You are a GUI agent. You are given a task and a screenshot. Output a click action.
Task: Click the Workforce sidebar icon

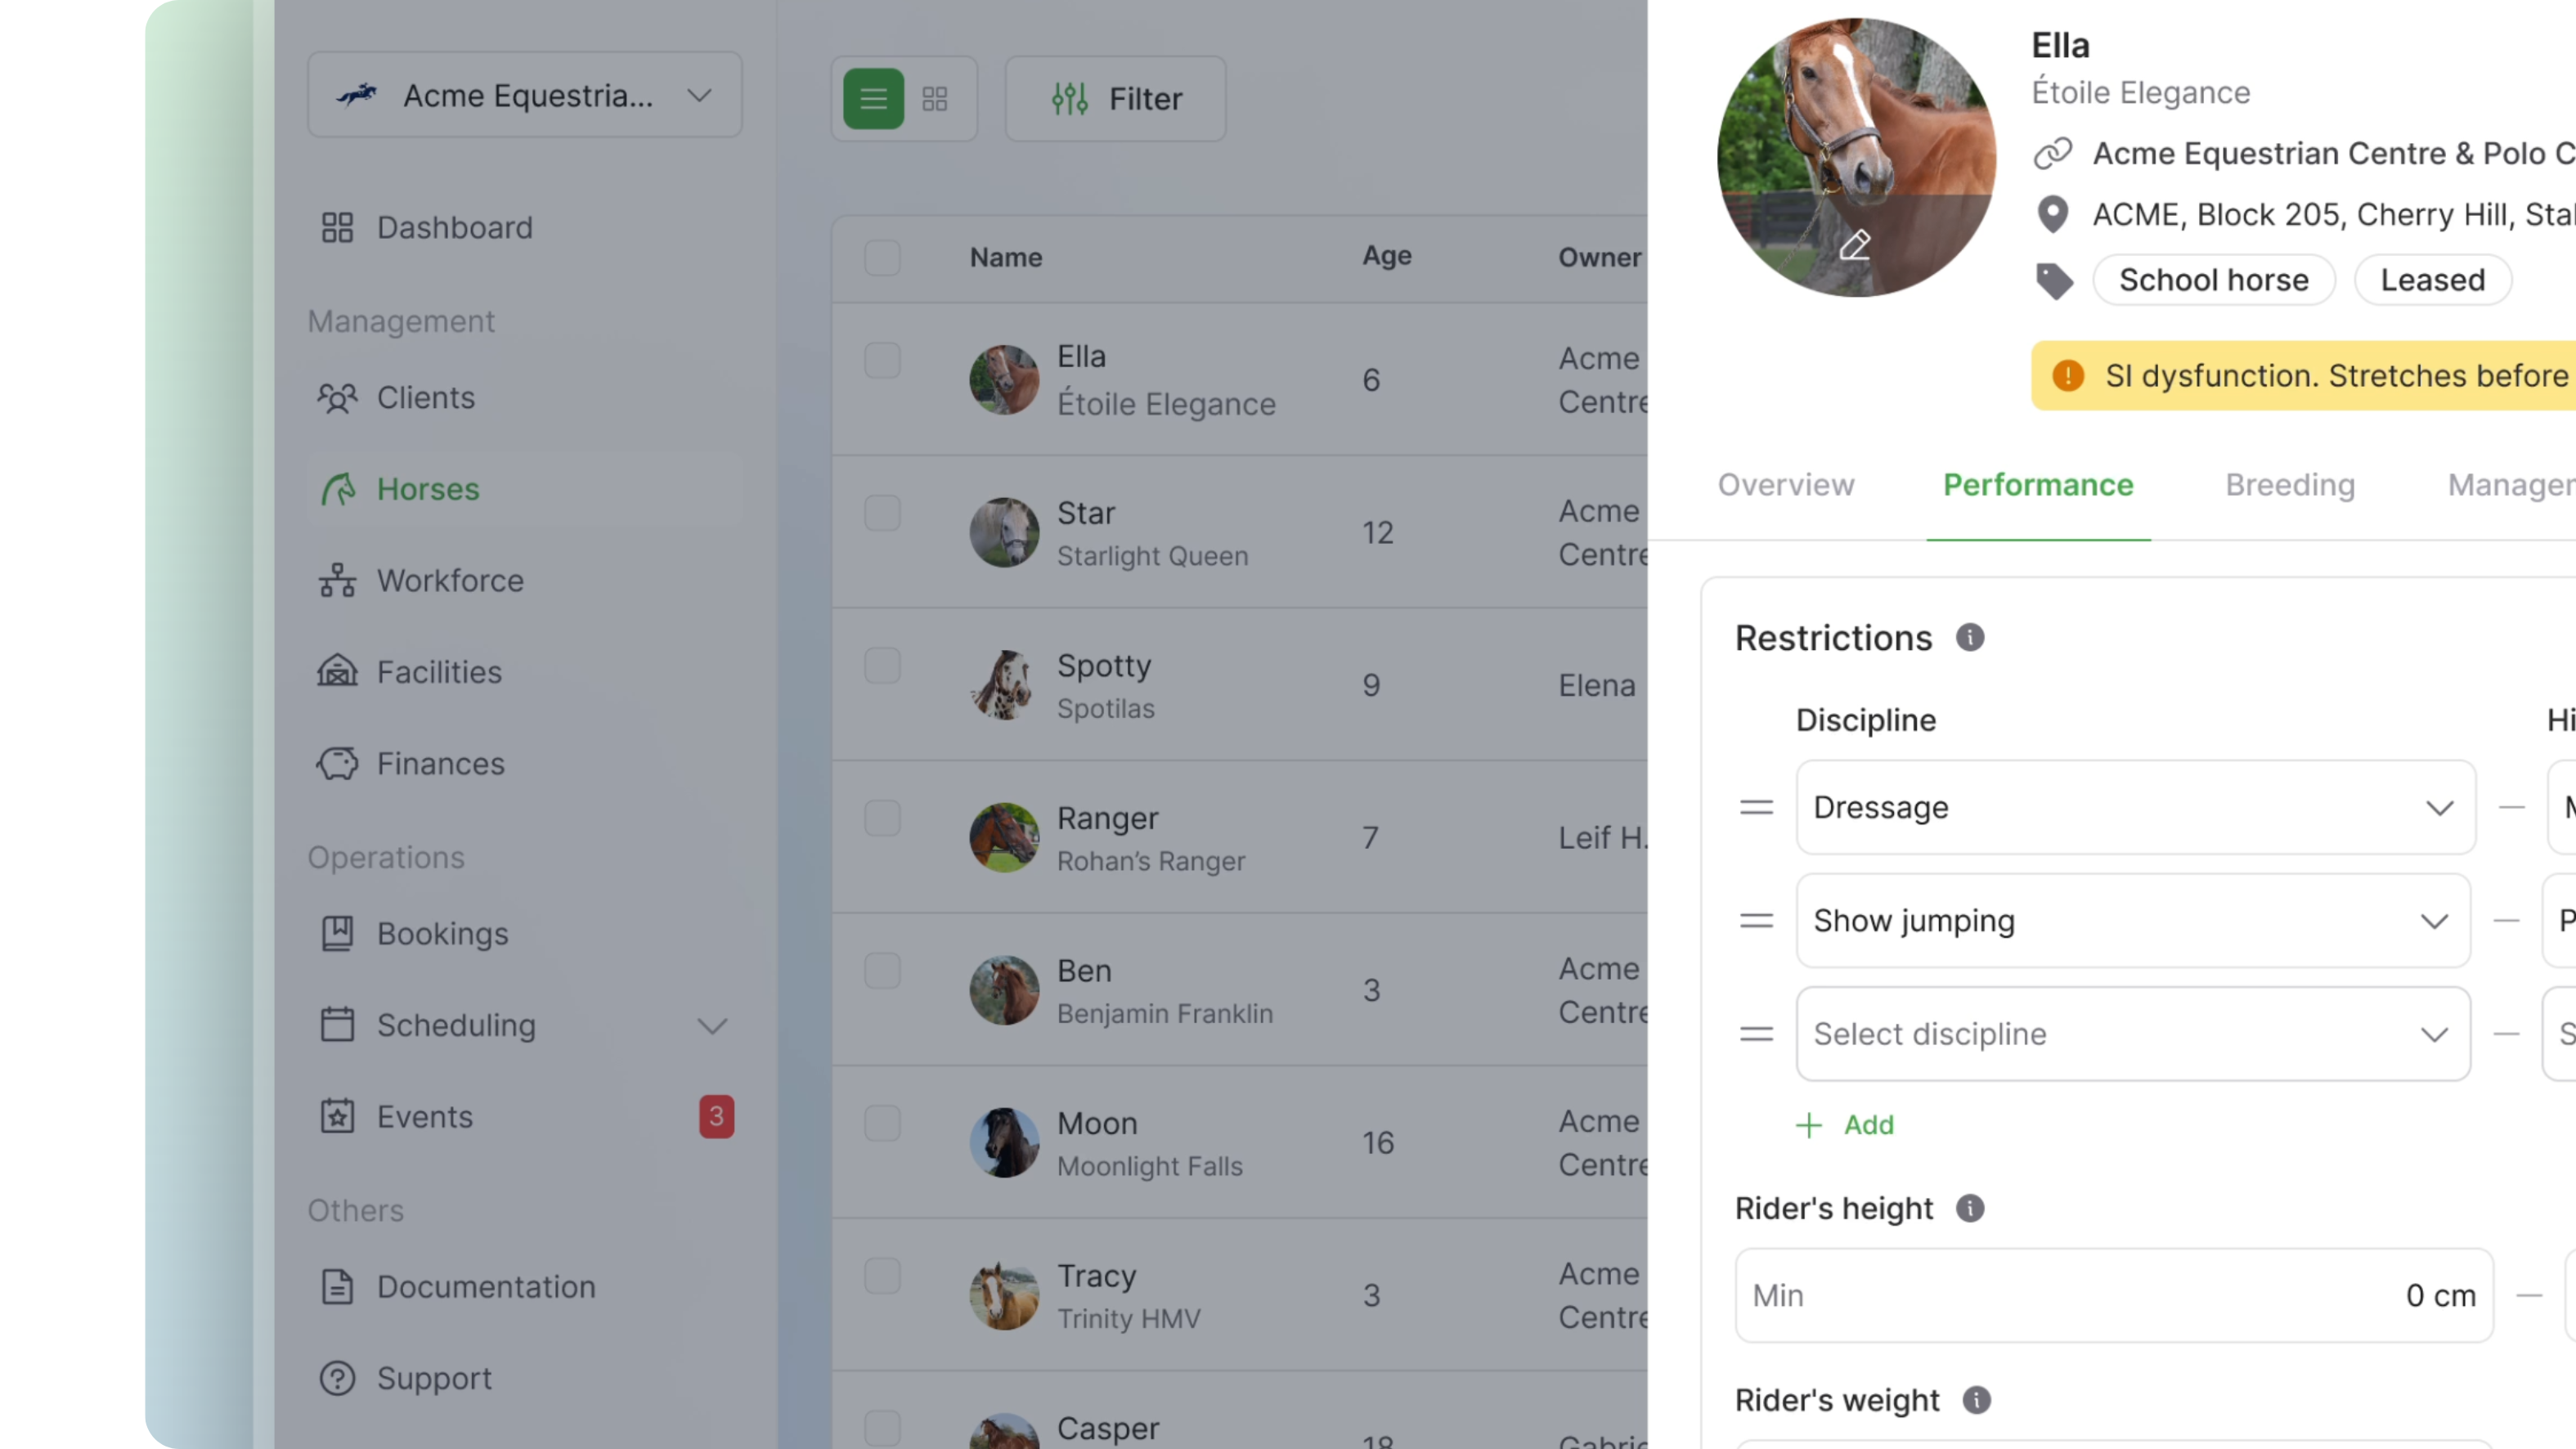336,581
